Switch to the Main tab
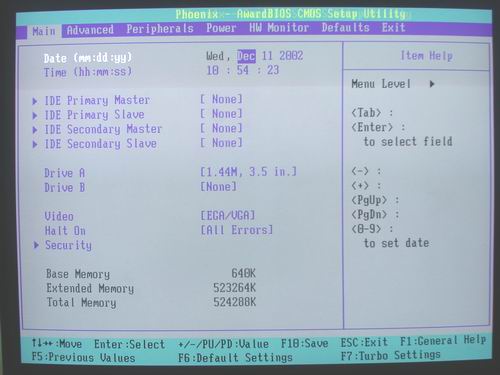The image size is (500, 375). 44,31
